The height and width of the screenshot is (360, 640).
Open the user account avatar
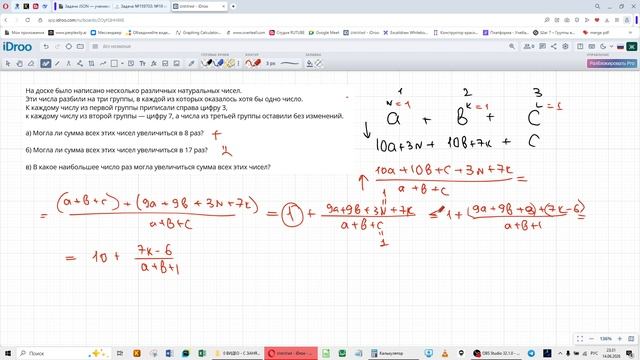tap(631, 47)
